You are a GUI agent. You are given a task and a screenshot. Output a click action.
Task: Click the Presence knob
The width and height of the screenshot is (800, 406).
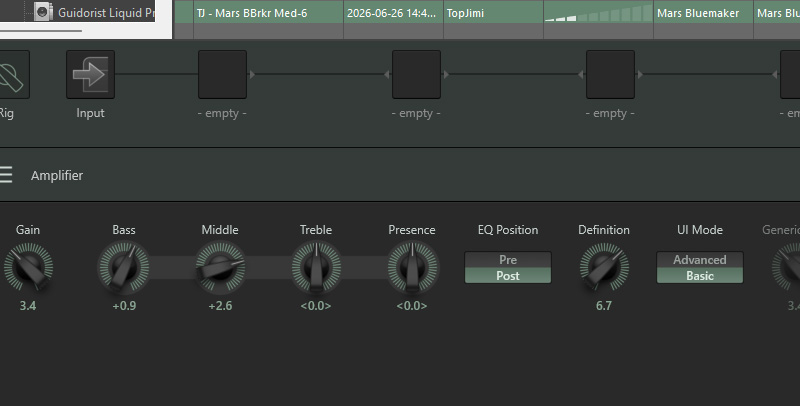click(x=412, y=267)
